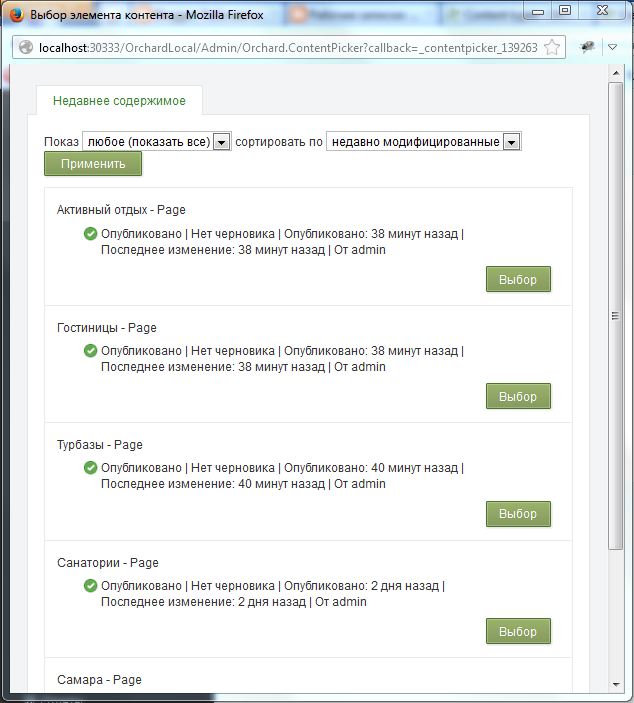The width and height of the screenshot is (634, 703).
Task: Click Выбор for Турбазы page
Action: [x=518, y=514]
